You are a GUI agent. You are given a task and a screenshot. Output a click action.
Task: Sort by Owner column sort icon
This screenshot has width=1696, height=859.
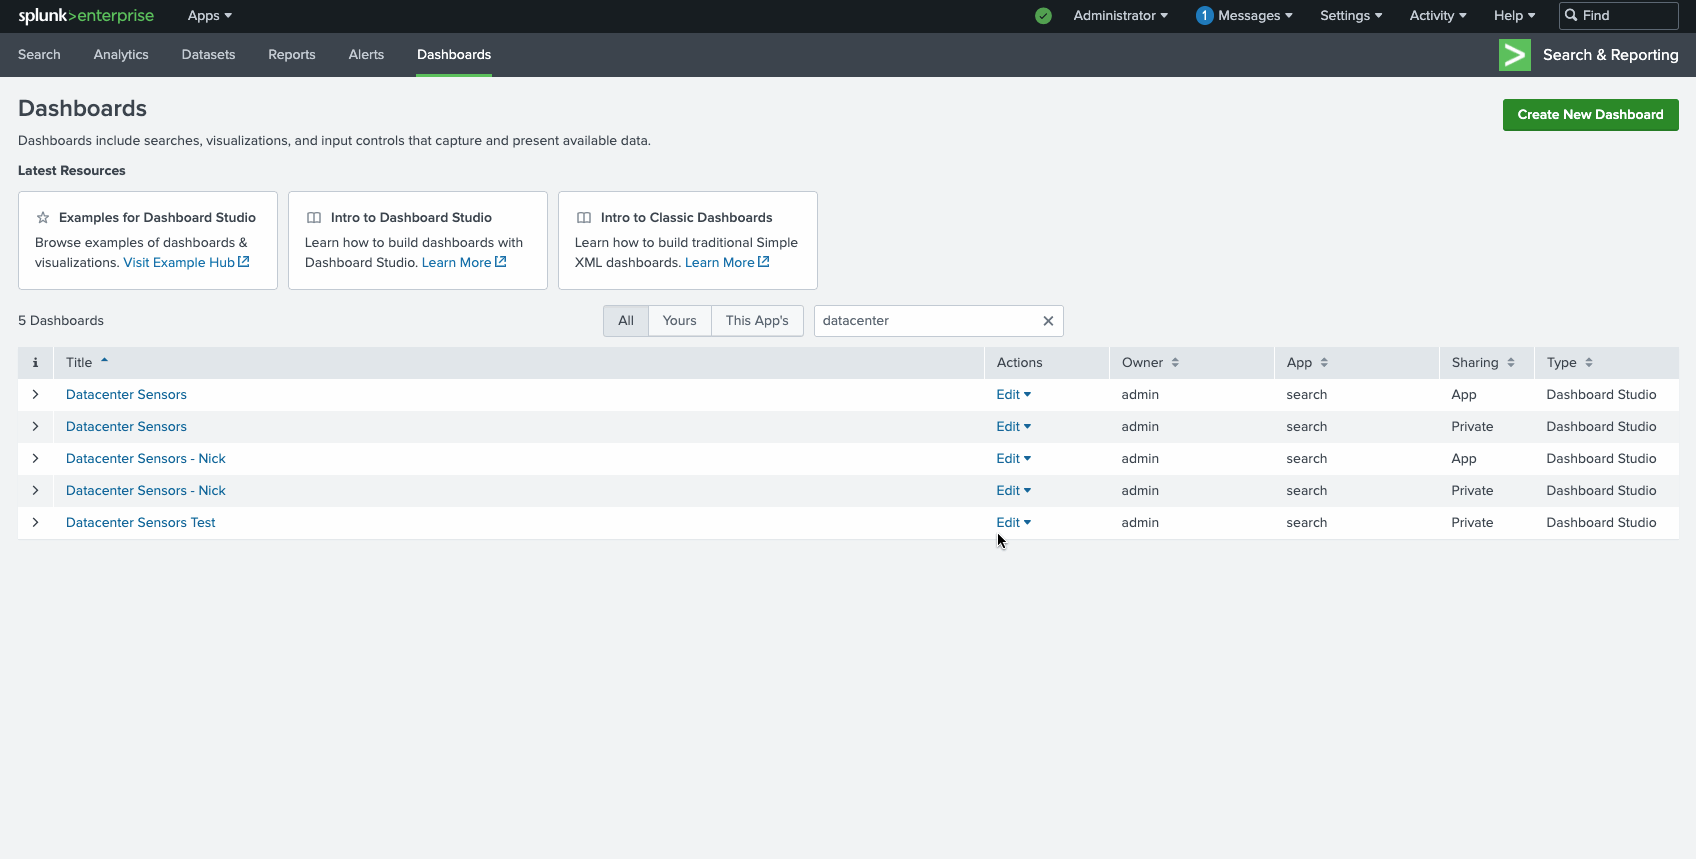pos(1175,363)
